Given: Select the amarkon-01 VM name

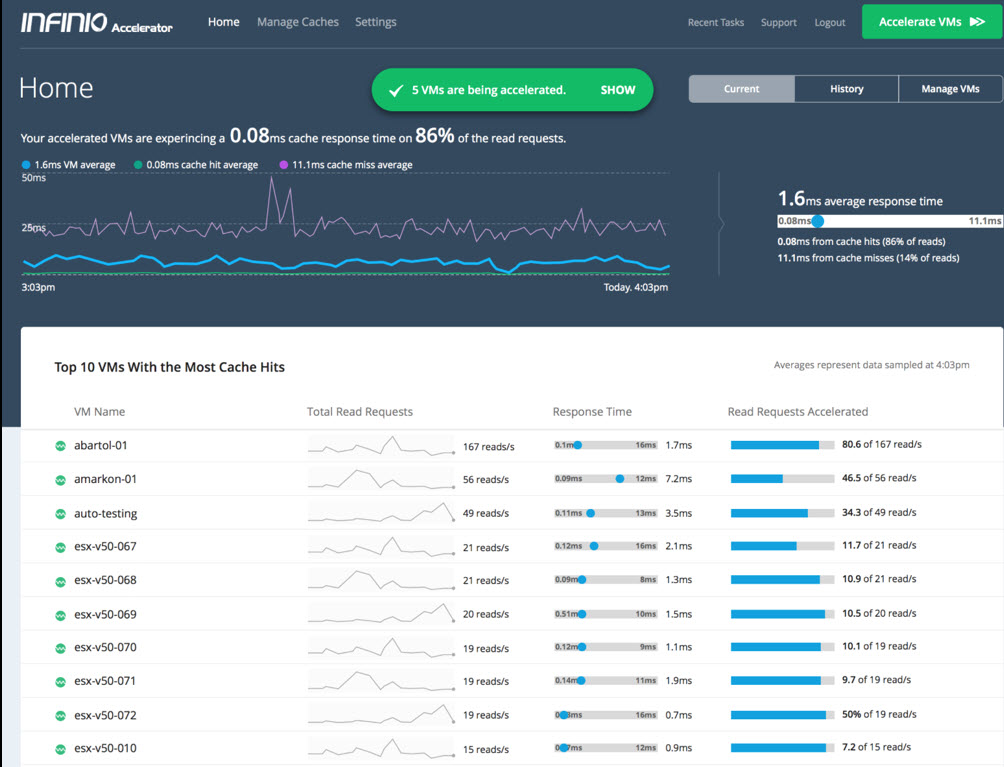Looking at the screenshot, I should (105, 479).
